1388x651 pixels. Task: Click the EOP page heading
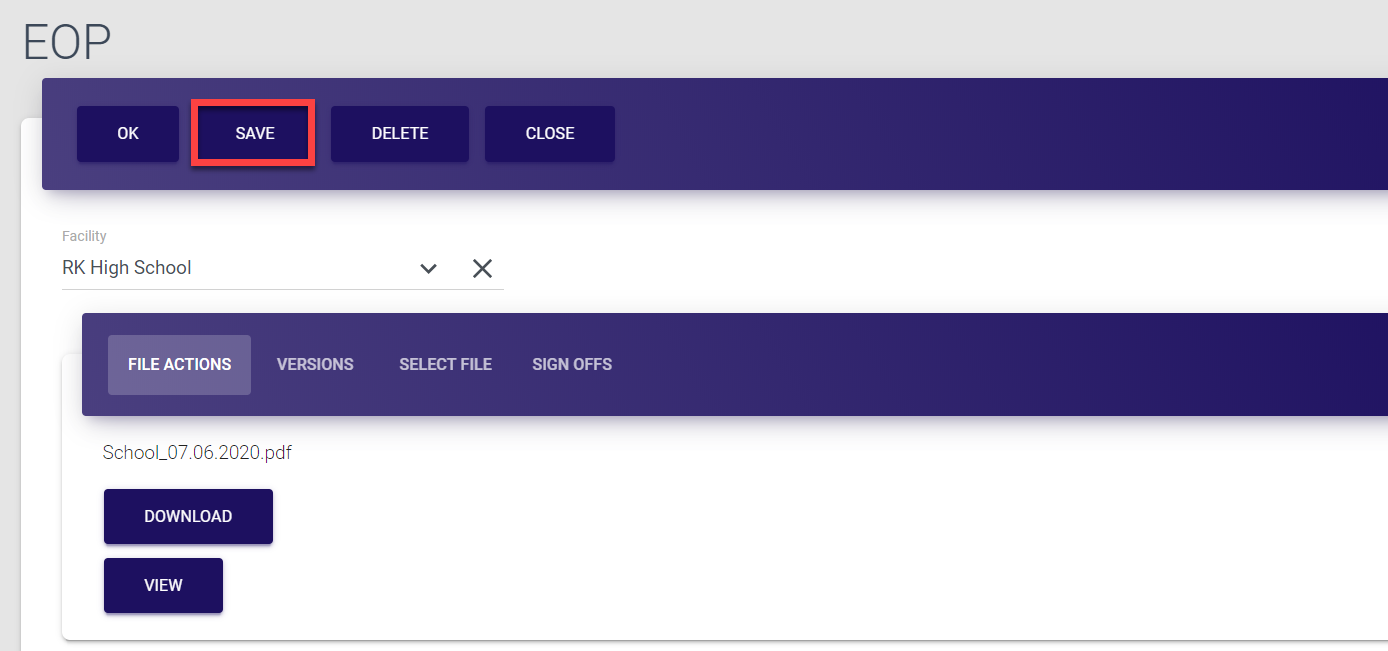coord(67,42)
